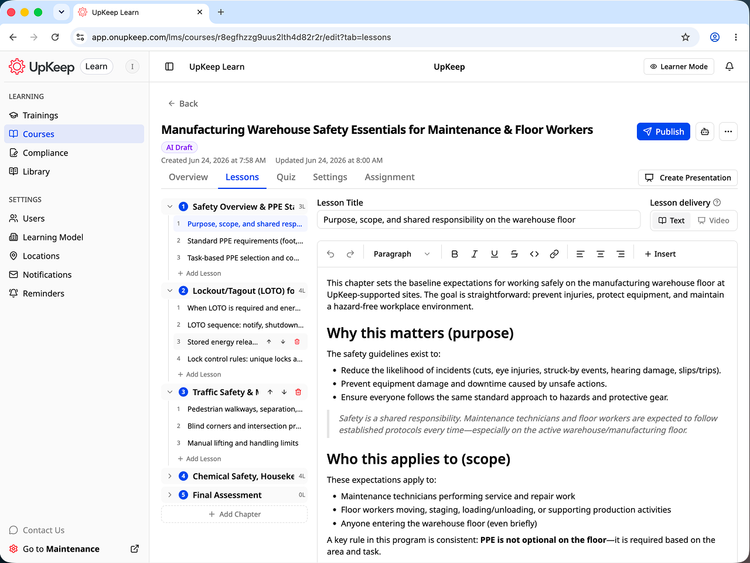This screenshot has width=750, height=563.
Task: Move Traffic Safety chapter up
Action: click(270, 392)
